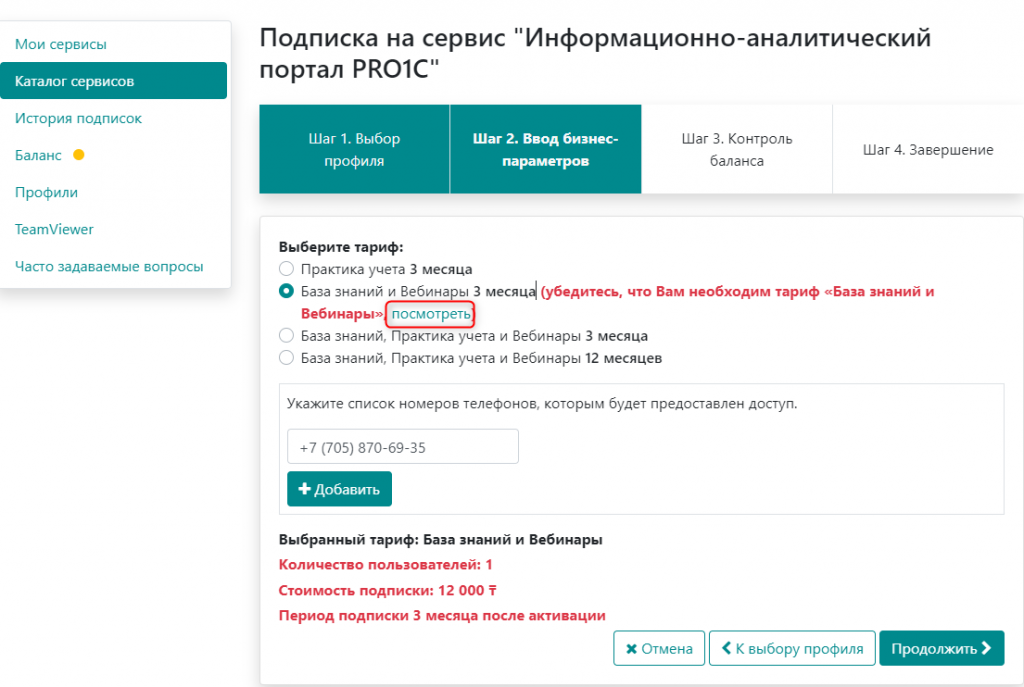Open Часто задаваемые вопросы
This screenshot has width=1024, height=687.
tap(109, 266)
